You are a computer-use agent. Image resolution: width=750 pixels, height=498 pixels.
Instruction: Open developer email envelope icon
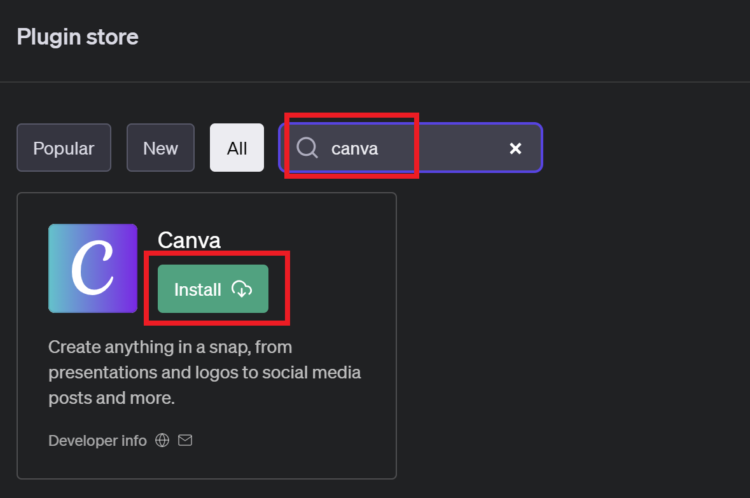pos(185,440)
